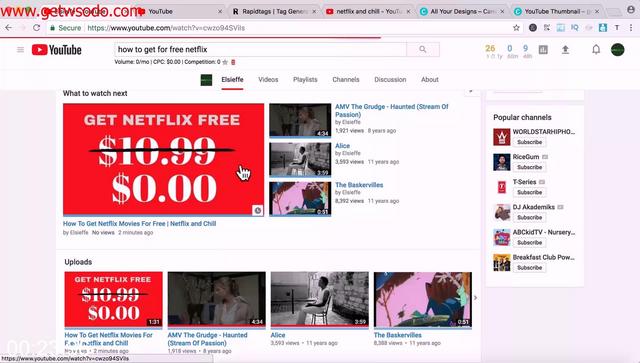This screenshot has width=640, height=363.
Task: Click the browser back arrow
Action: pos(9,28)
